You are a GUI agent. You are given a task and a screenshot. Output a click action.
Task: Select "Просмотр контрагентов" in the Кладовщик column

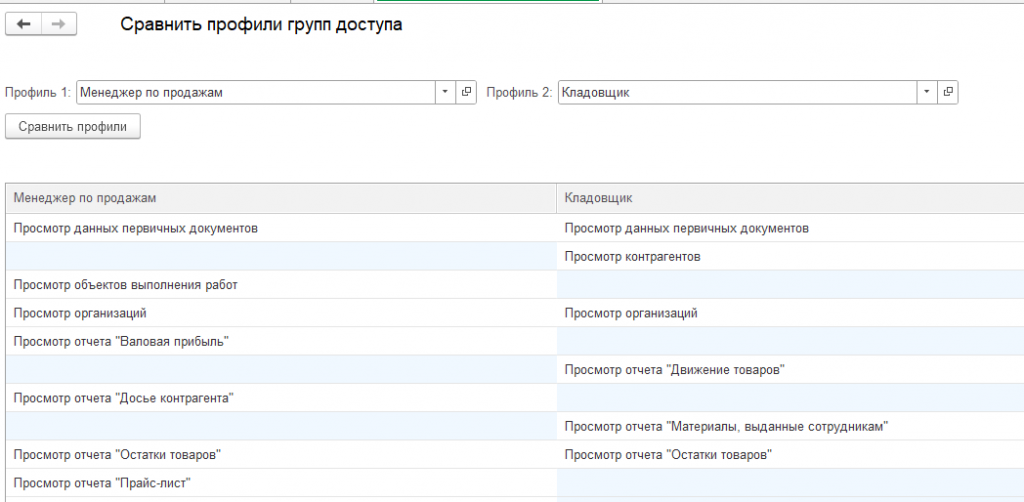pyautogui.click(x=632, y=257)
